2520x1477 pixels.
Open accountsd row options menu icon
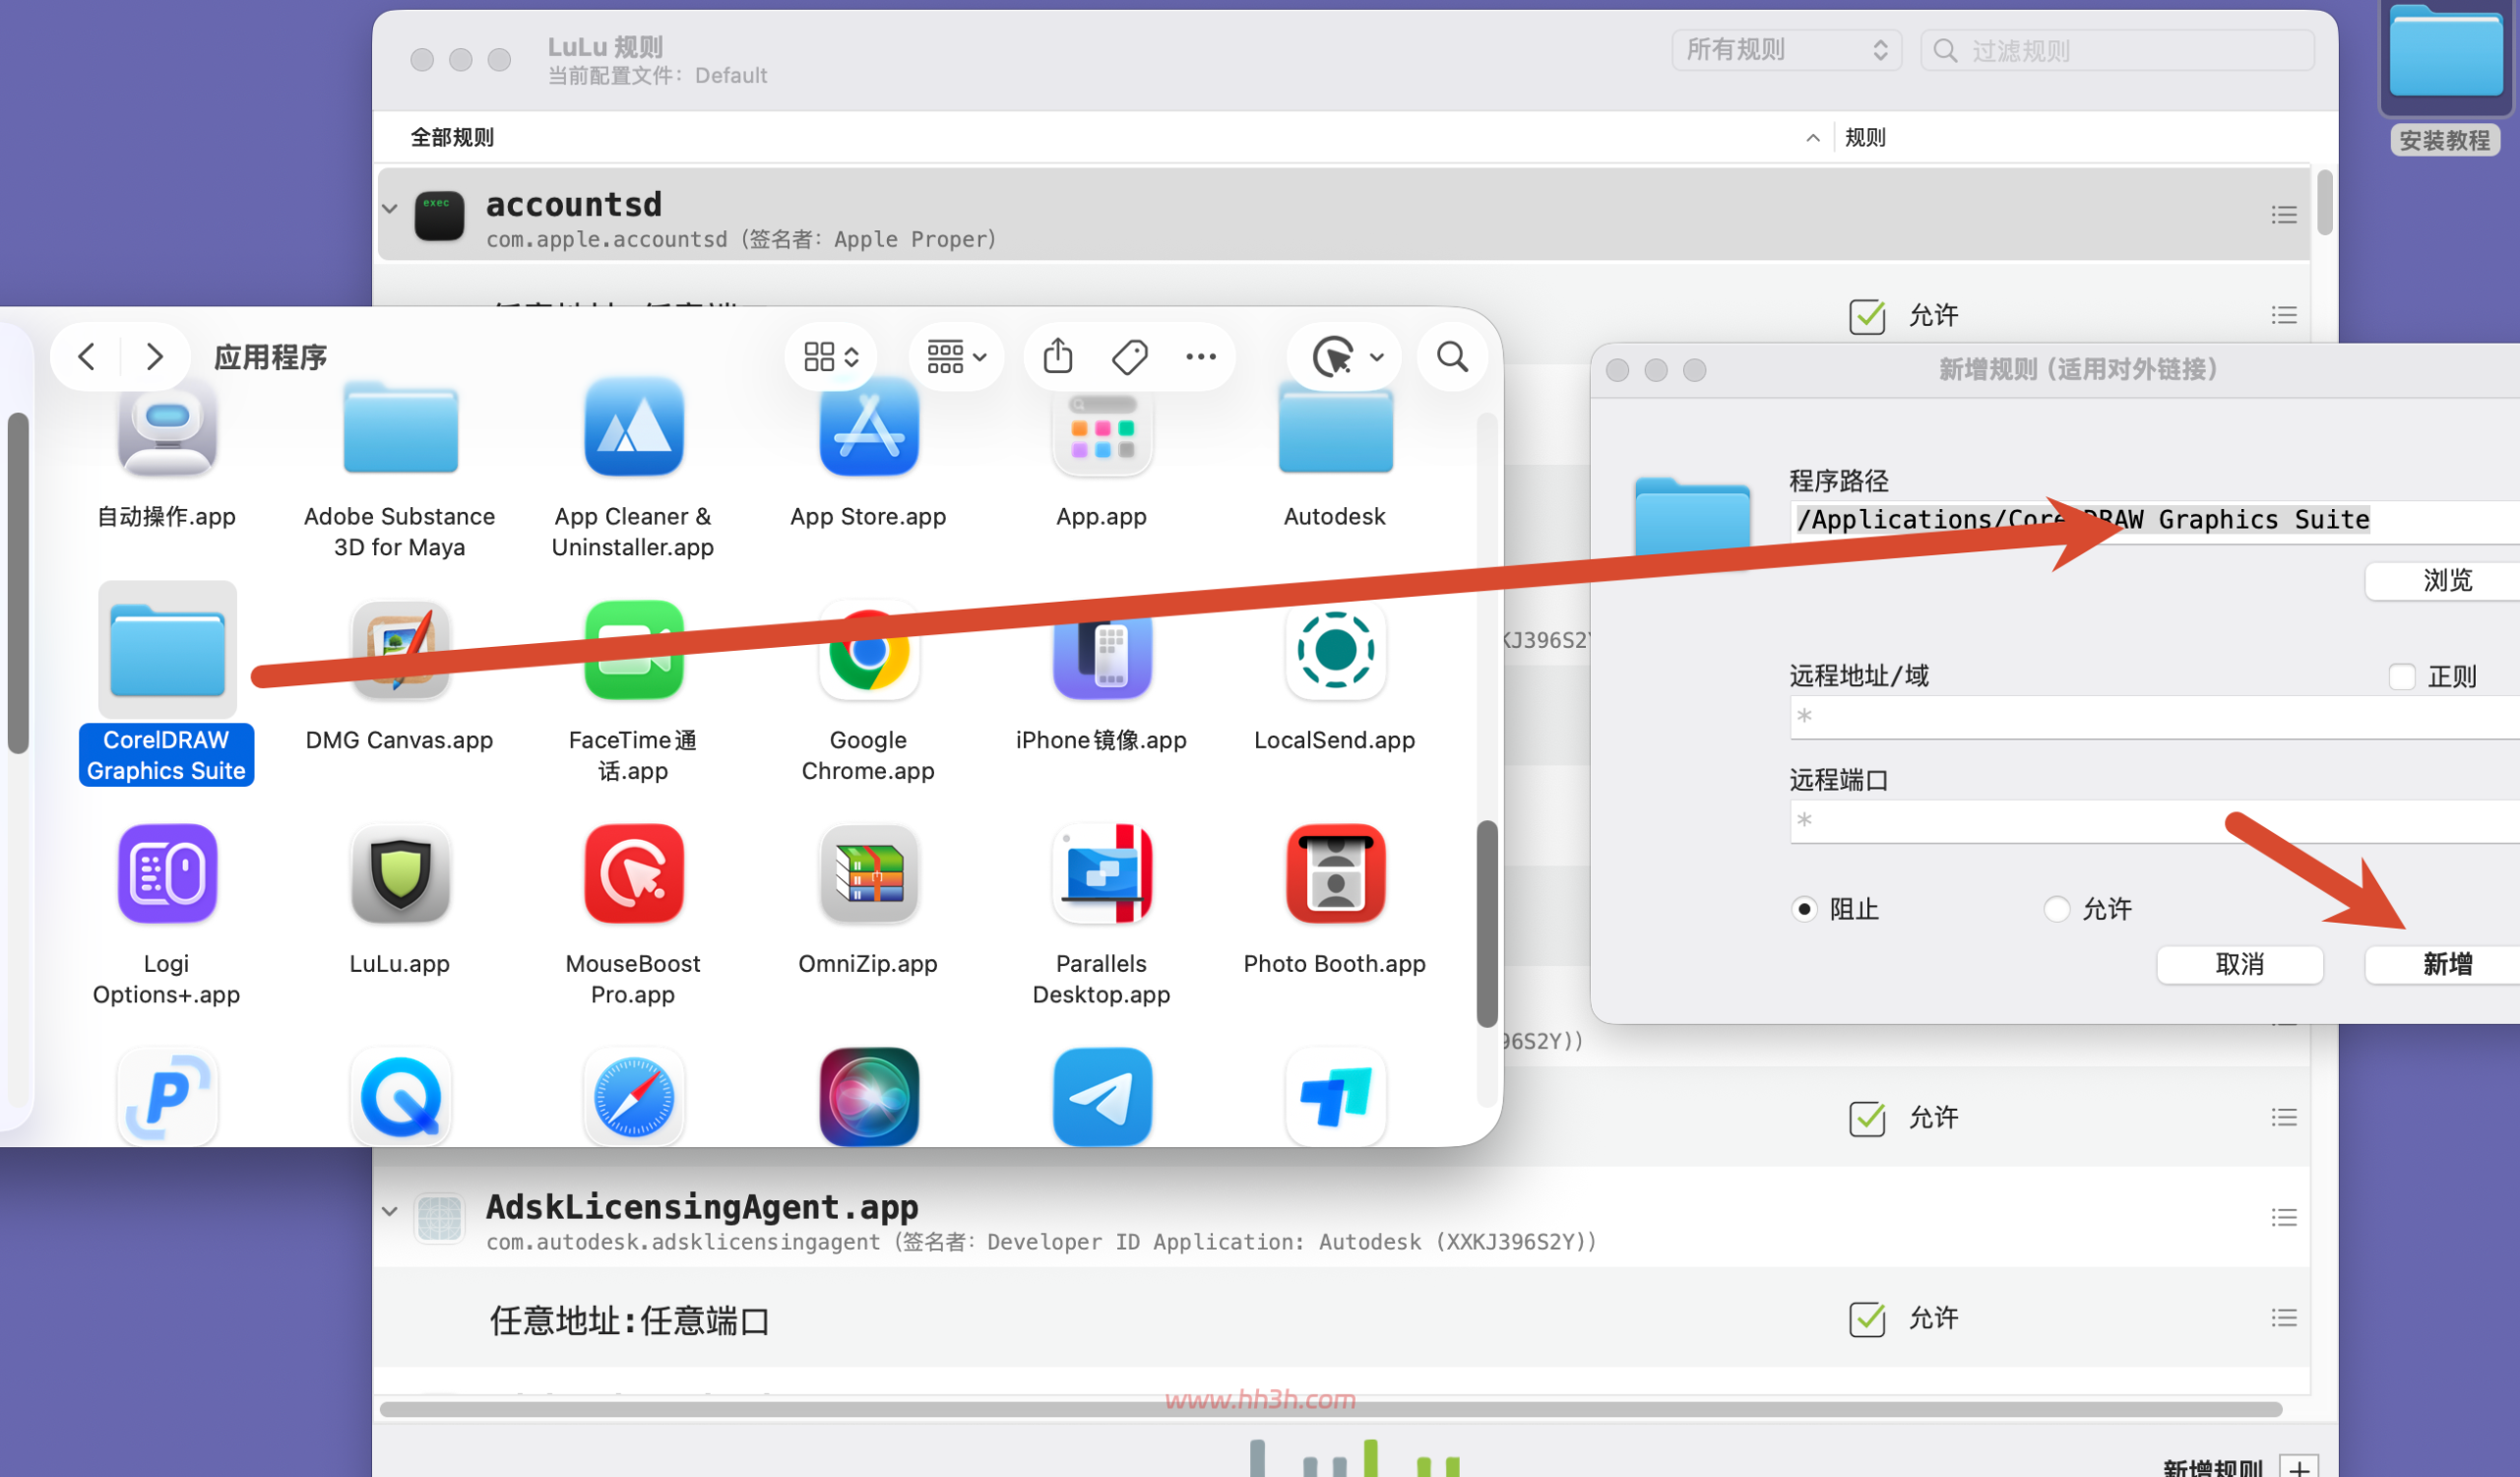tap(2284, 215)
